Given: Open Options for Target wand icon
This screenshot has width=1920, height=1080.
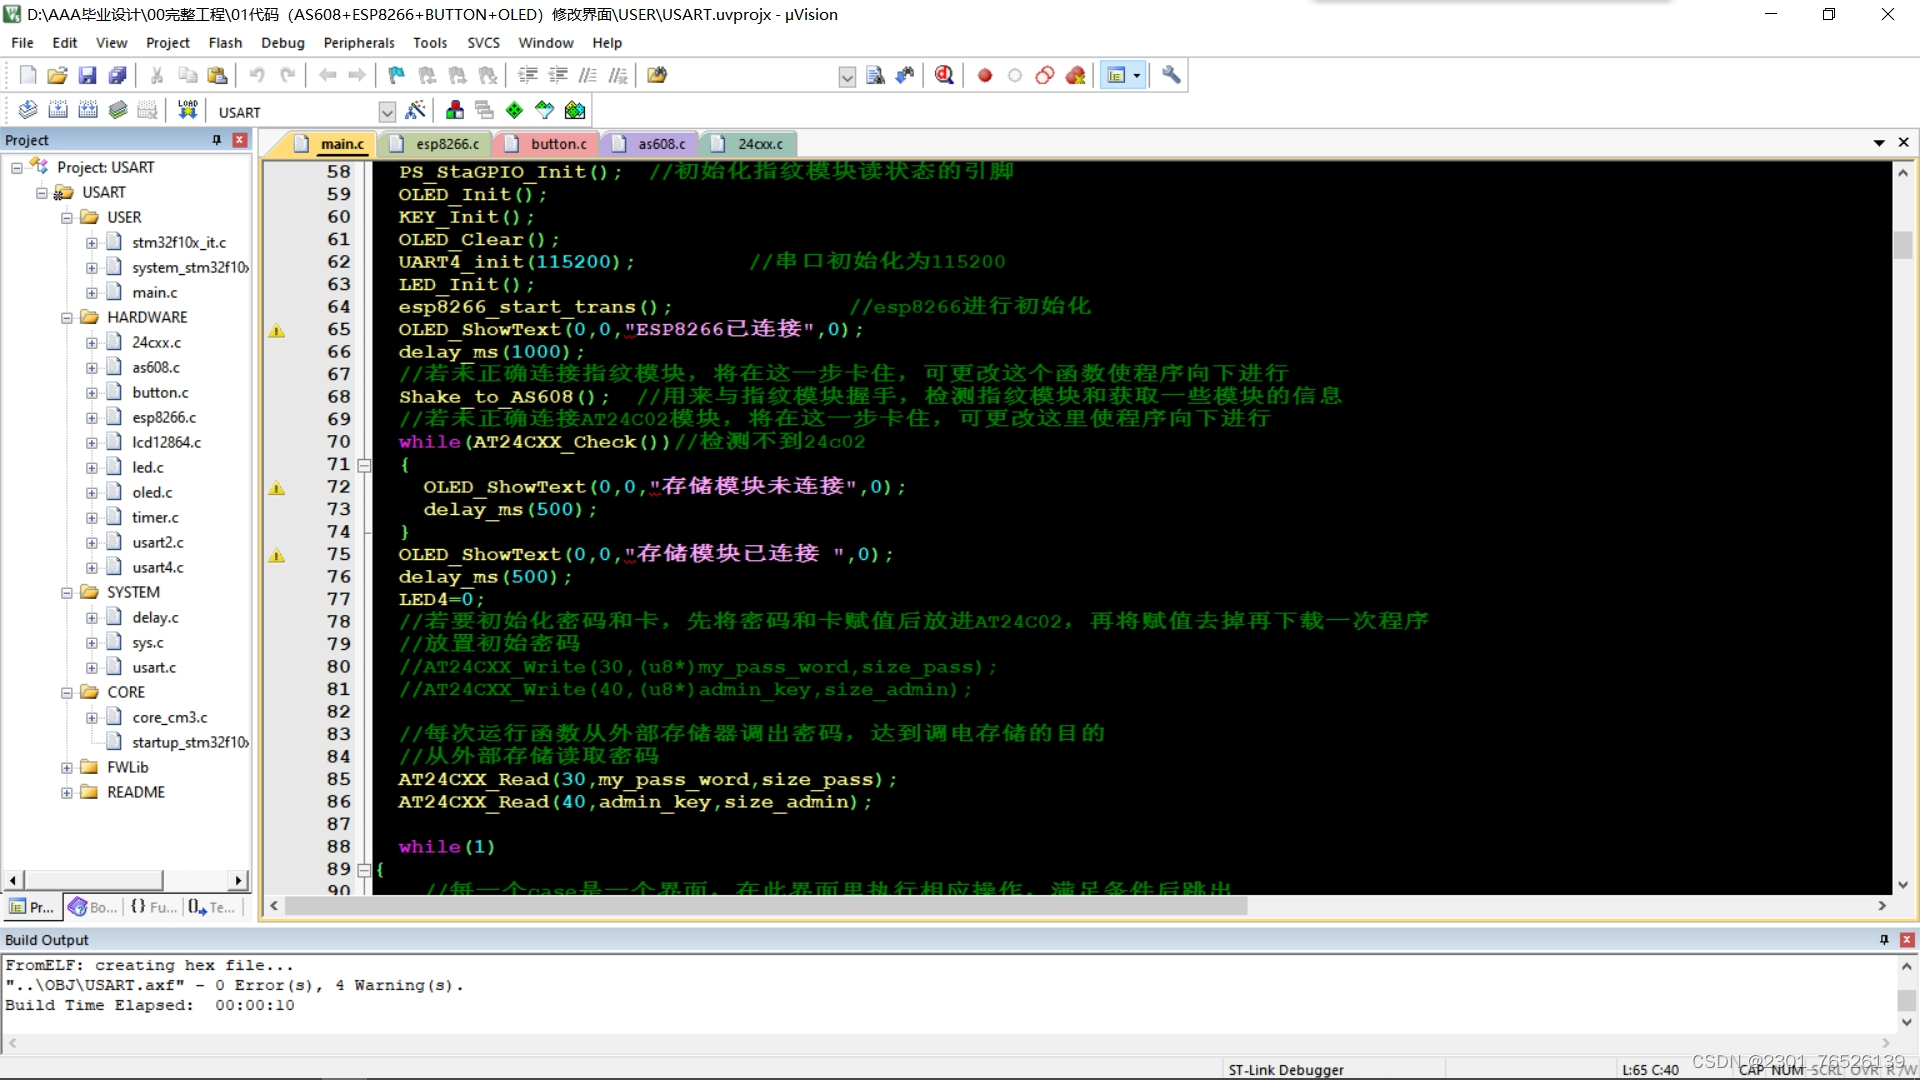Looking at the screenshot, I should pos(416,110).
